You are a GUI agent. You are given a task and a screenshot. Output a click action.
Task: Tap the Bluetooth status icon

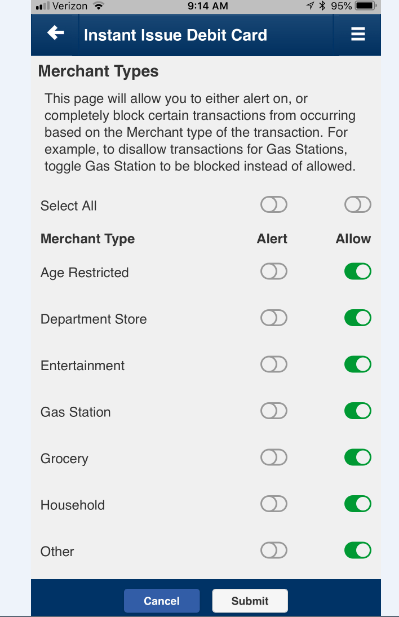[322, 6]
